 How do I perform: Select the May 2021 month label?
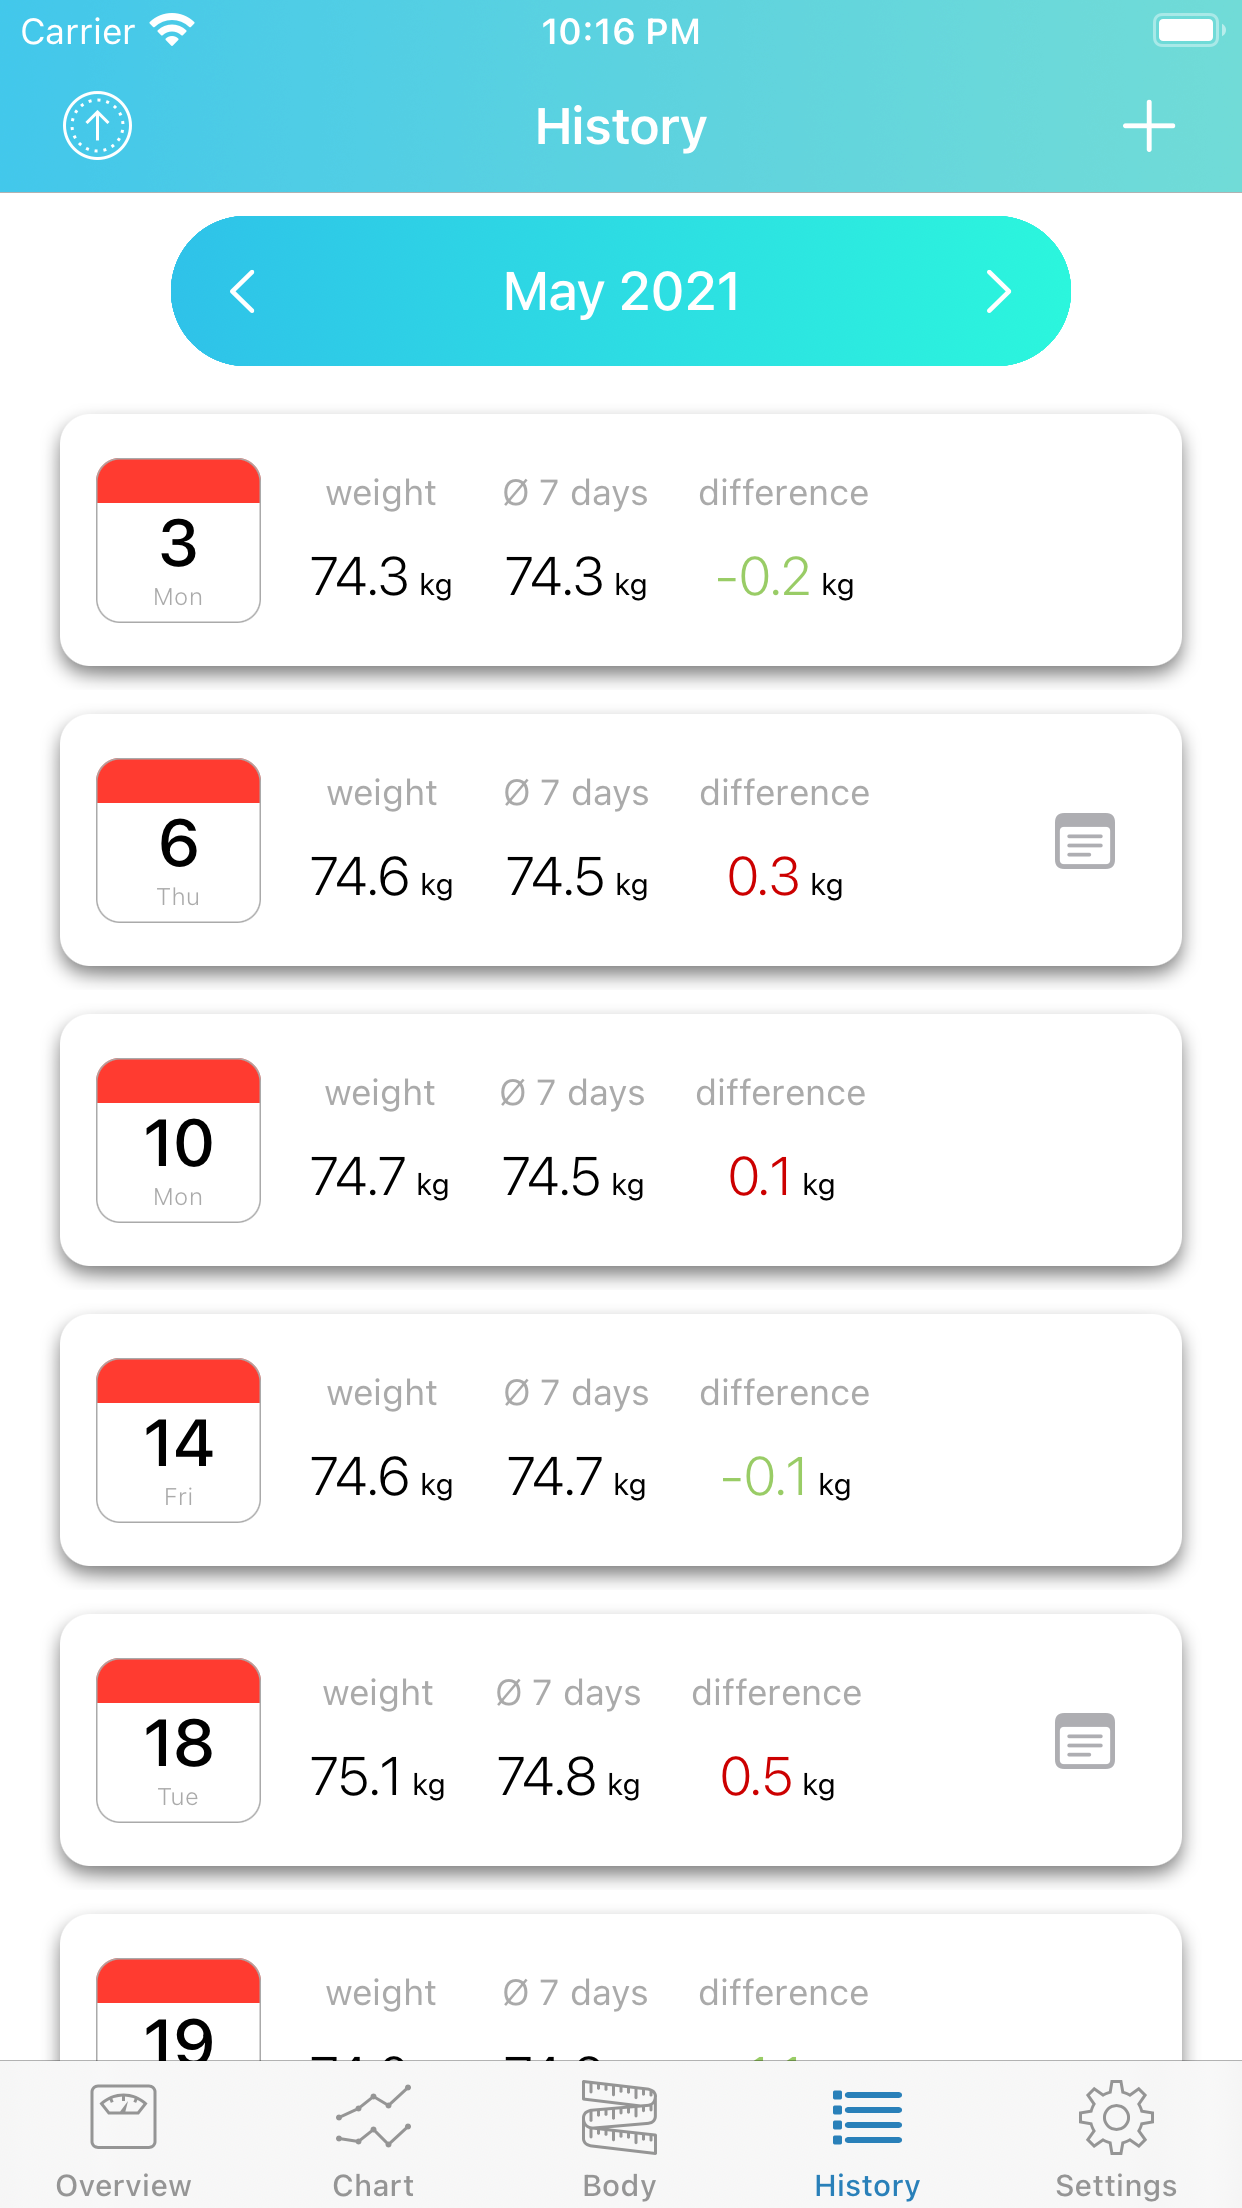pos(621,292)
